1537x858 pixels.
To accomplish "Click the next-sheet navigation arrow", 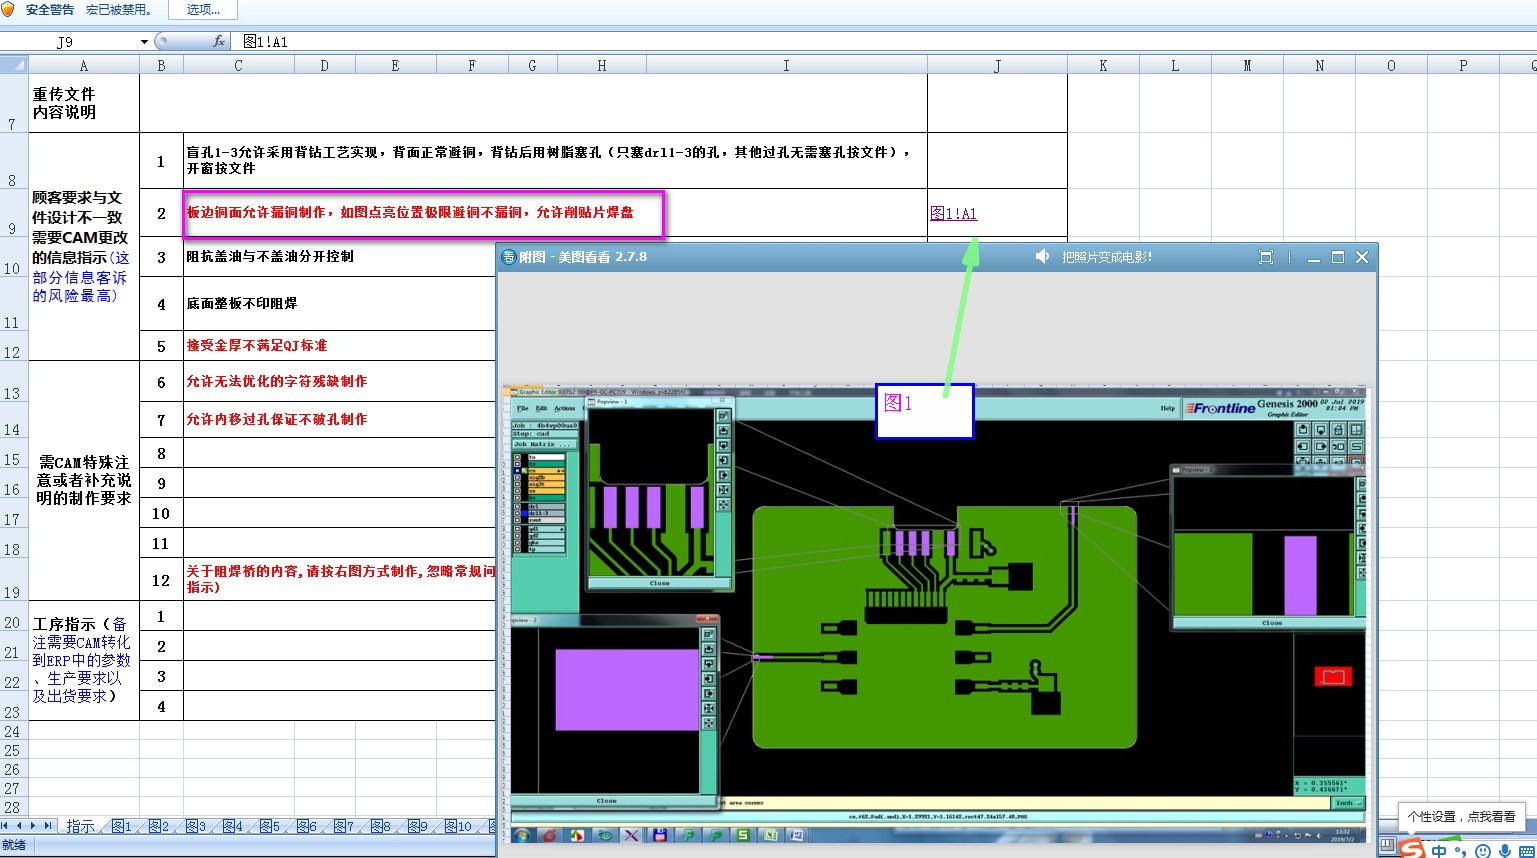I will pos(34,826).
